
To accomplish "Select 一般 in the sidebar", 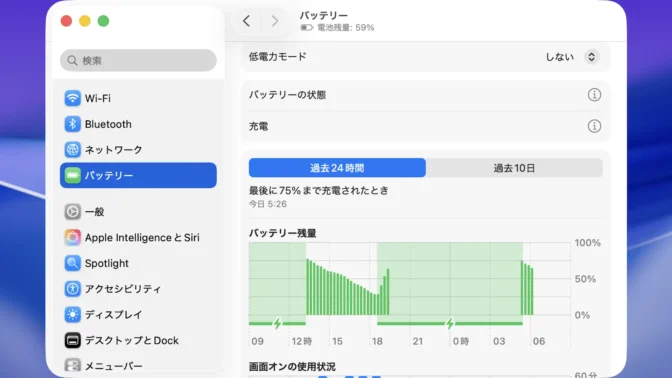I will click(x=95, y=212).
